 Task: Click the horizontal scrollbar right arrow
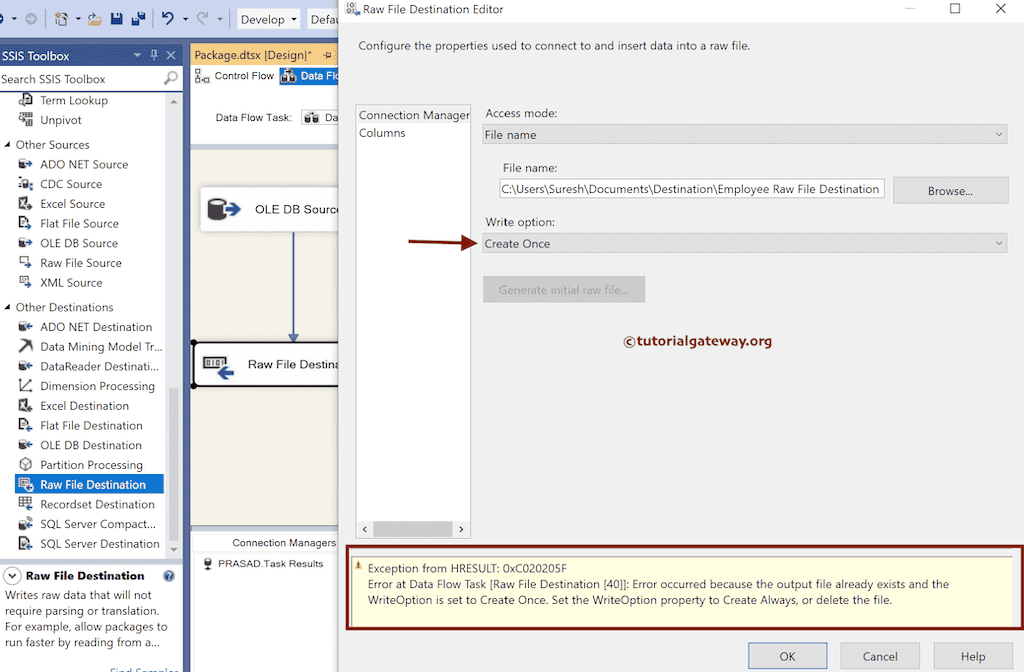pyautogui.click(x=461, y=529)
